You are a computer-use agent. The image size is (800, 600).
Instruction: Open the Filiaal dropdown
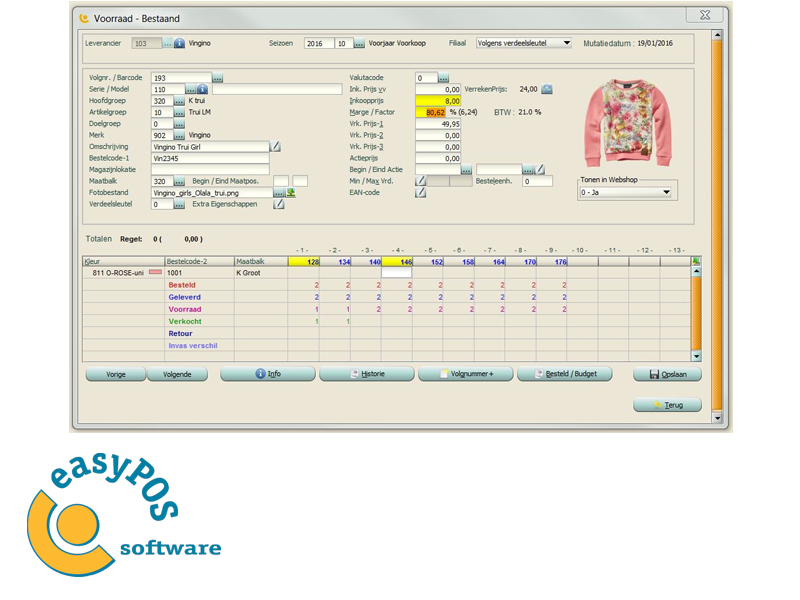pyautogui.click(x=523, y=43)
